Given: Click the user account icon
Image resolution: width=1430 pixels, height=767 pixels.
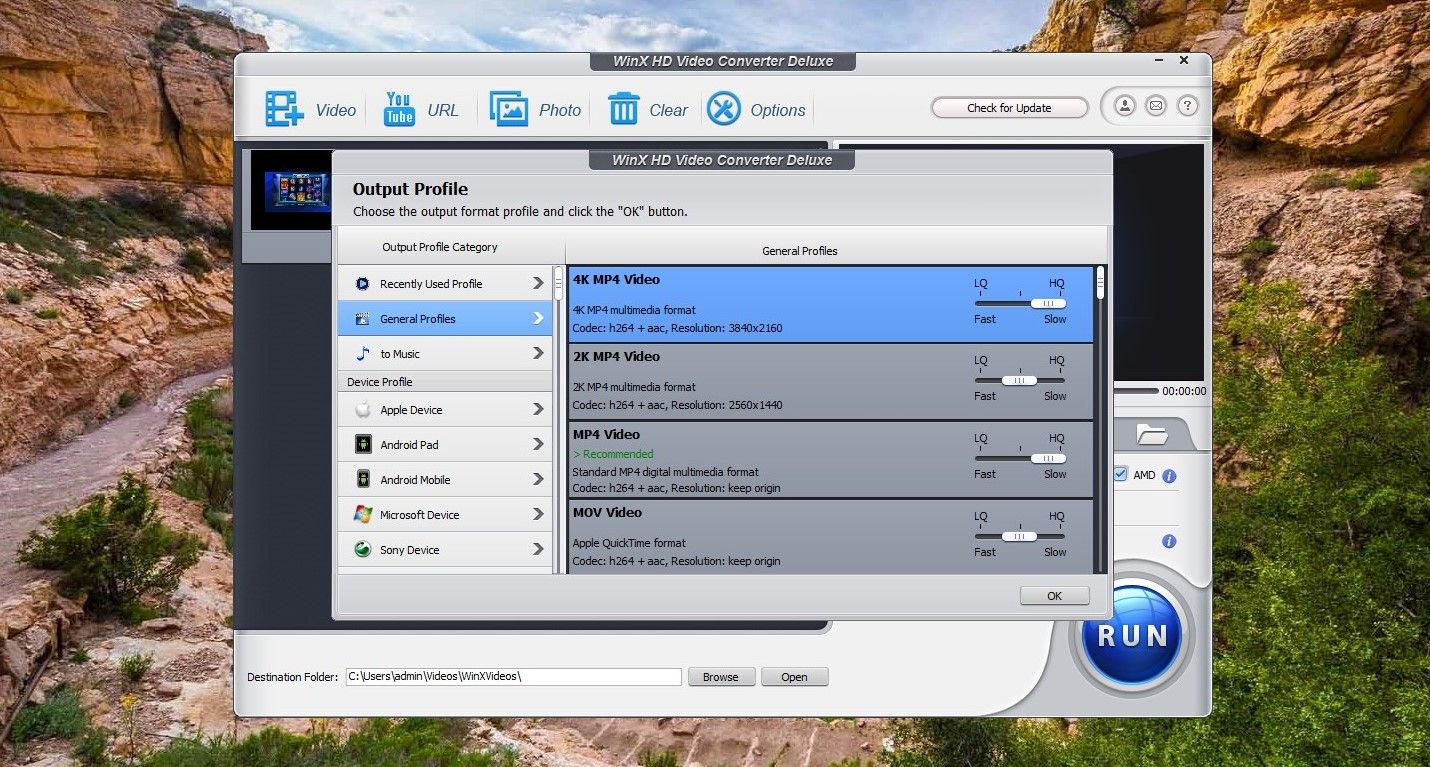Looking at the screenshot, I should click(1124, 105).
